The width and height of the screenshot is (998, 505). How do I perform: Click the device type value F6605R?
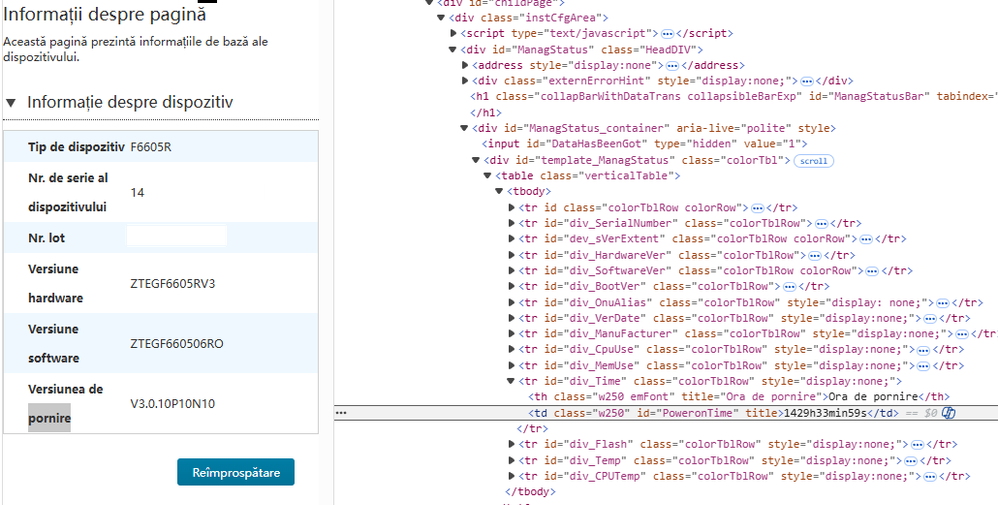pyautogui.click(x=151, y=148)
